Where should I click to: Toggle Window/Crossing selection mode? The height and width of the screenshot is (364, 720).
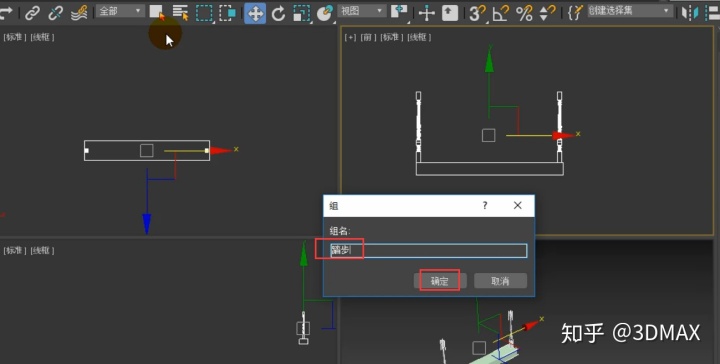(x=228, y=13)
